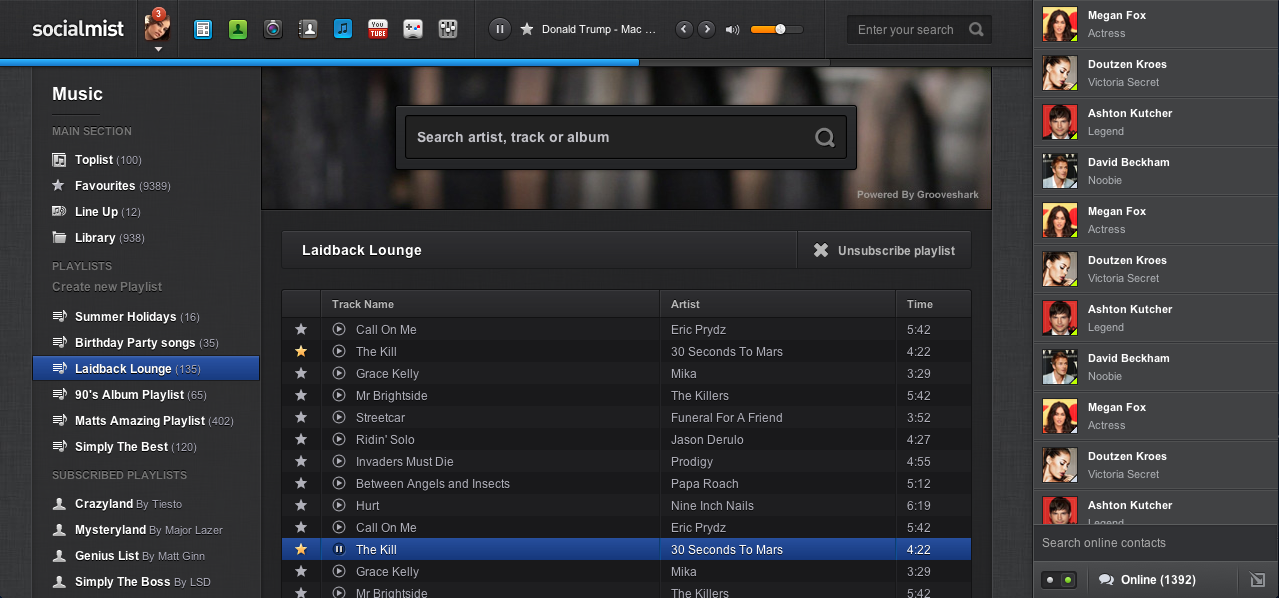Pause the highlighted The Kill row
Image resolution: width=1279 pixels, height=598 pixels.
[338, 550]
